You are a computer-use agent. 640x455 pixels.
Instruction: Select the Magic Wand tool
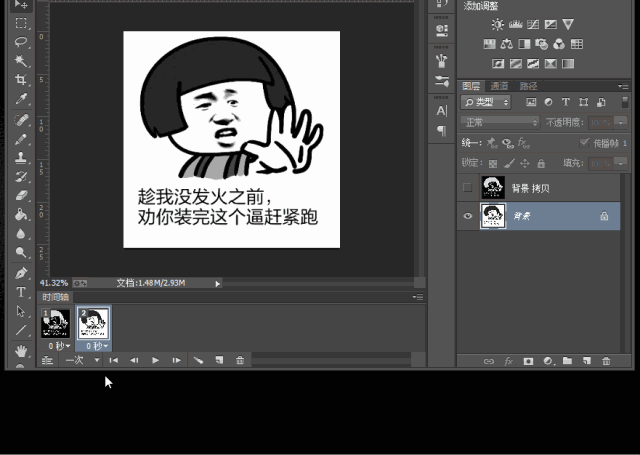click(21, 61)
